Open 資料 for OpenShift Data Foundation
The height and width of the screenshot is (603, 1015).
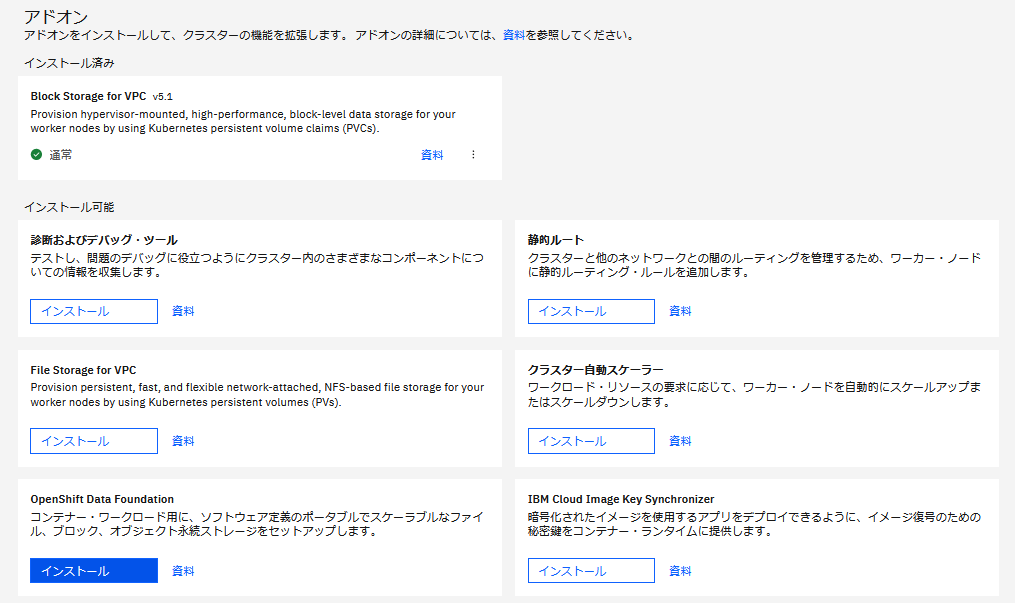point(183,570)
